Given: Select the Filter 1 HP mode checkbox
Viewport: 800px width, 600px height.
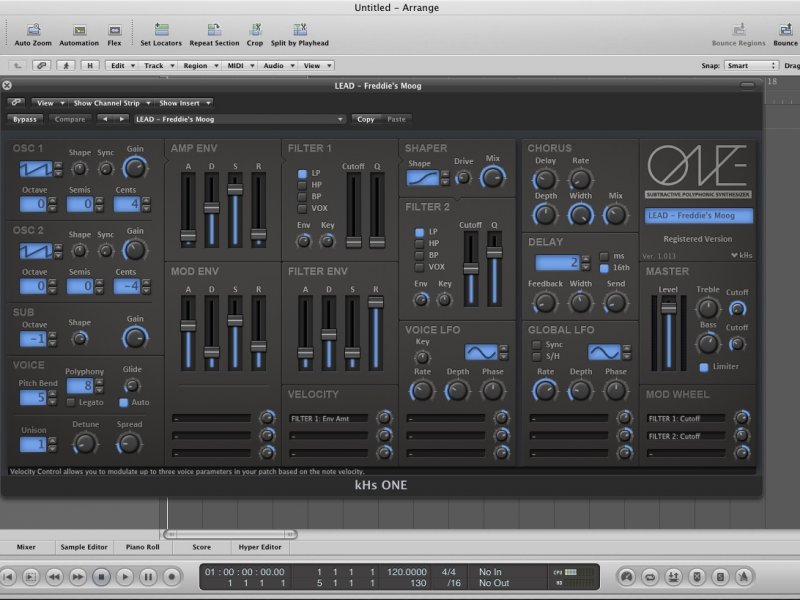Looking at the screenshot, I should click(302, 185).
